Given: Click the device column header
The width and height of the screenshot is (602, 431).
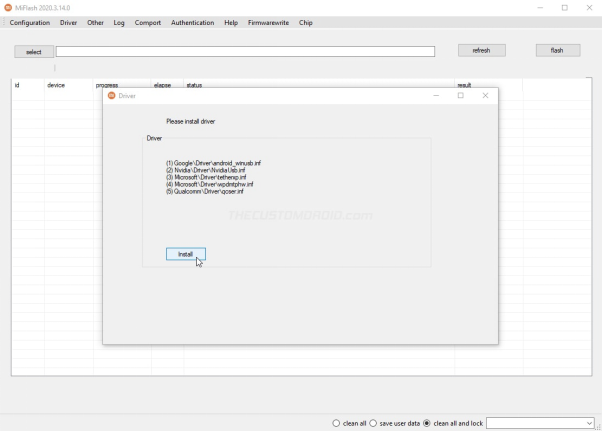Looking at the screenshot, I should coord(68,85).
